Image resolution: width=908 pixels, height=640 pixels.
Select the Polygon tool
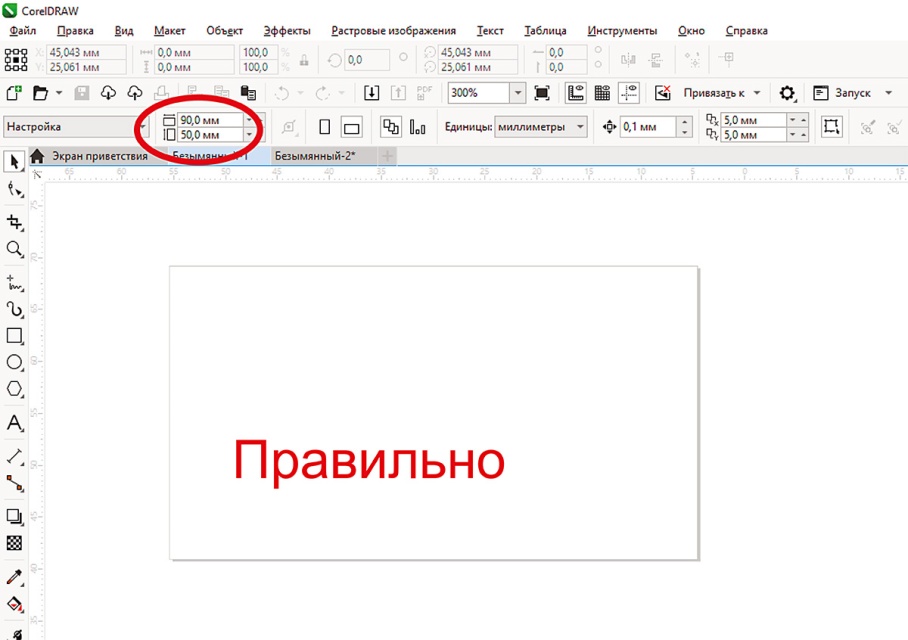pyautogui.click(x=14, y=390)
